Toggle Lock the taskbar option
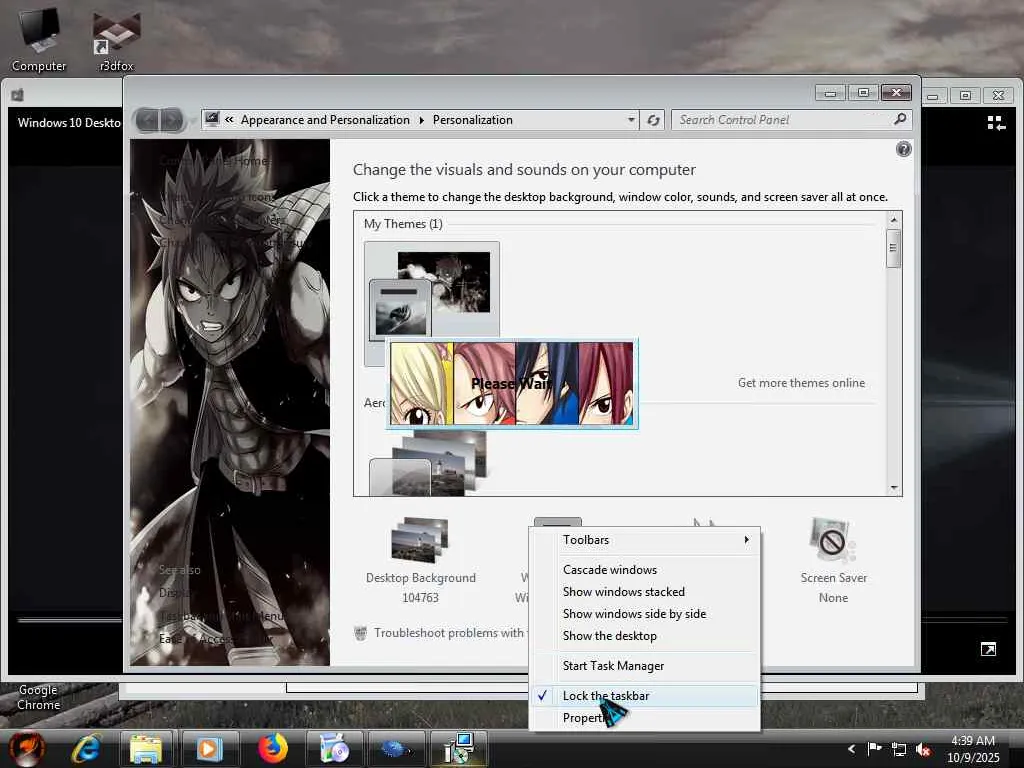1024x768 pixels. 645,696
